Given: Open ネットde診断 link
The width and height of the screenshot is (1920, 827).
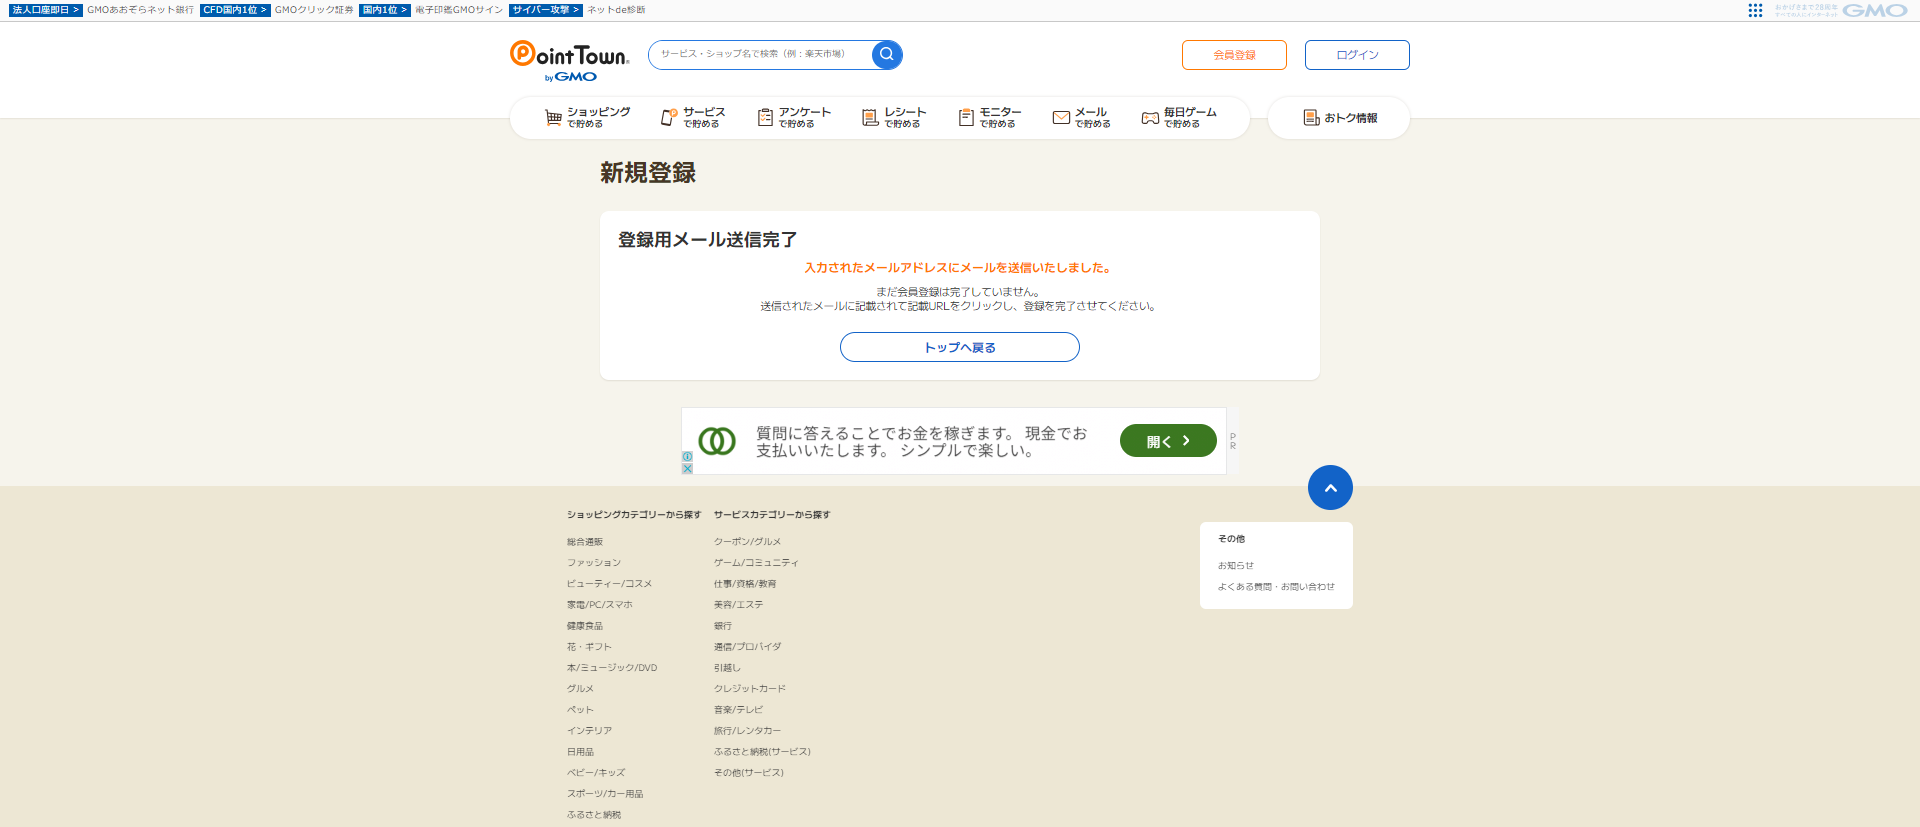Looking at the screenshot, I should click(616, 10).
